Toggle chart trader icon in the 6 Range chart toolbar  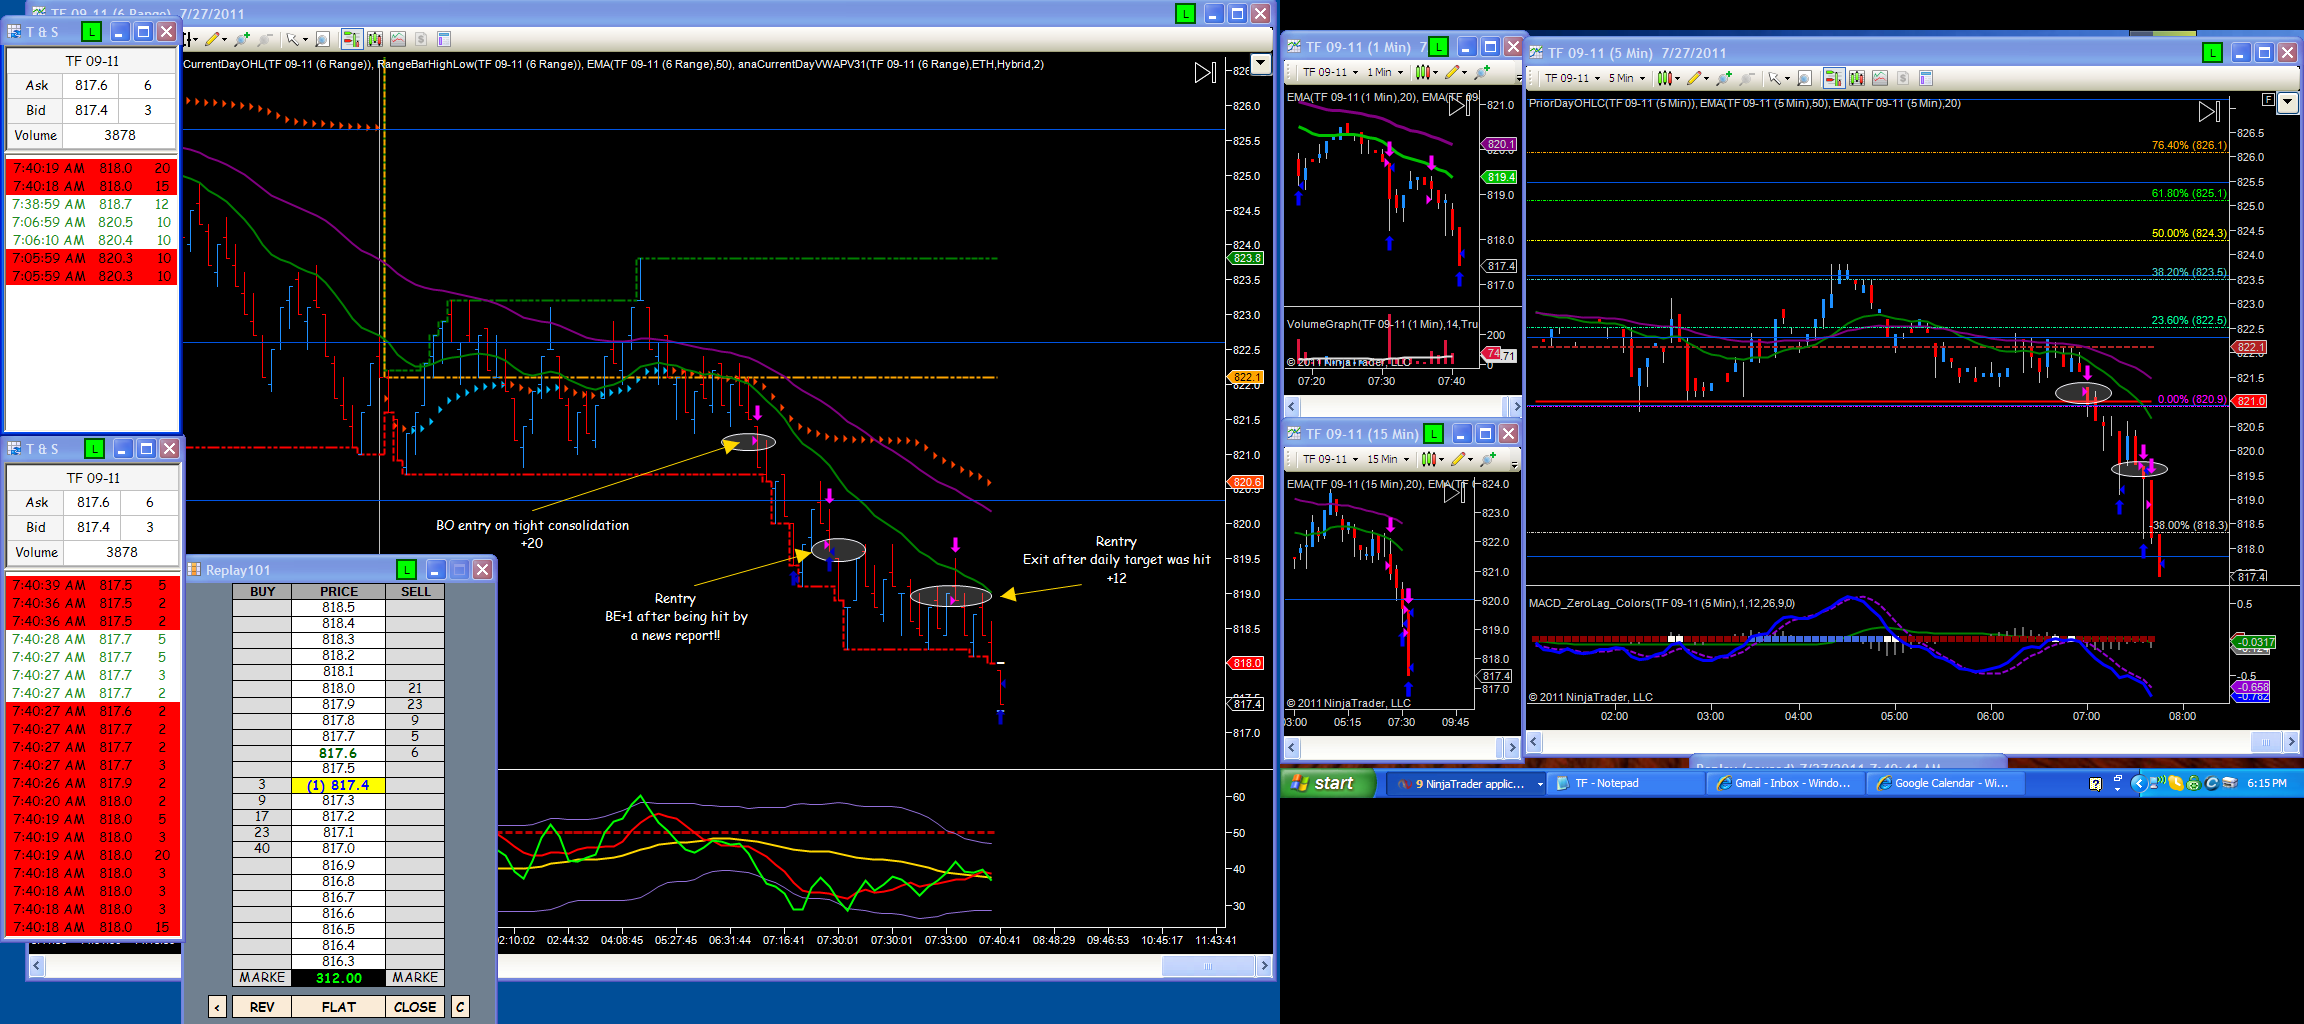click(351, 40)
